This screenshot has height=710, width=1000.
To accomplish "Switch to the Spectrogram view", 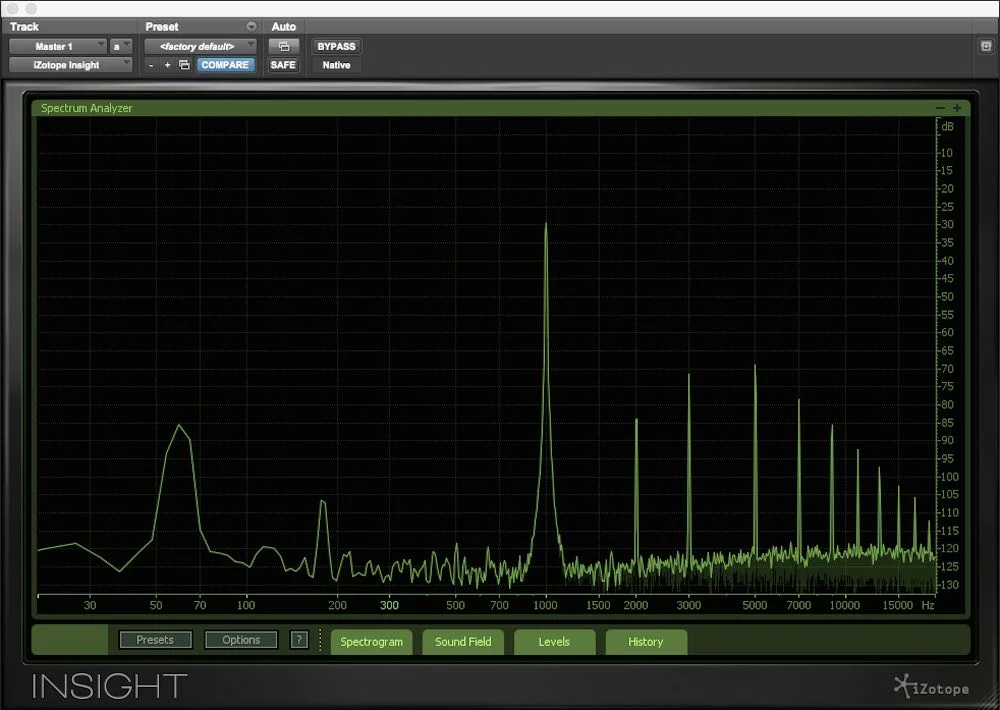I will (x=371, y=643).
